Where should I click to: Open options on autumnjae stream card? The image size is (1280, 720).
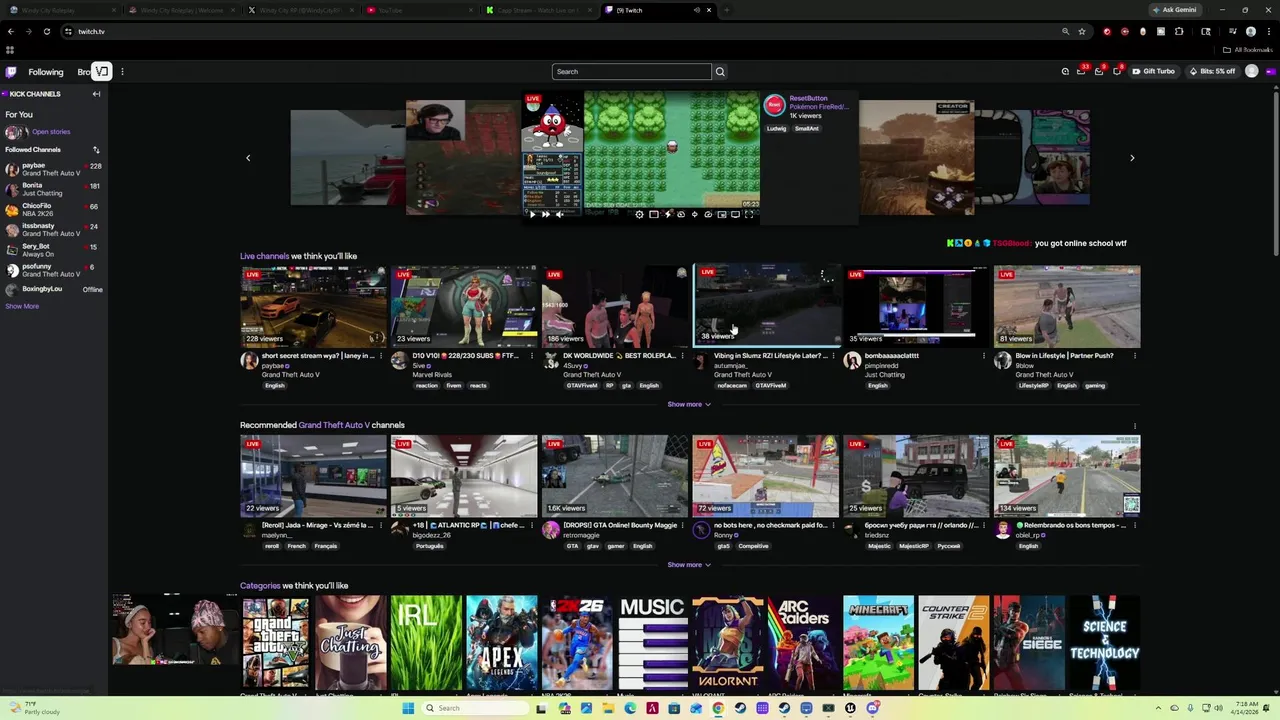coord(834,356)
